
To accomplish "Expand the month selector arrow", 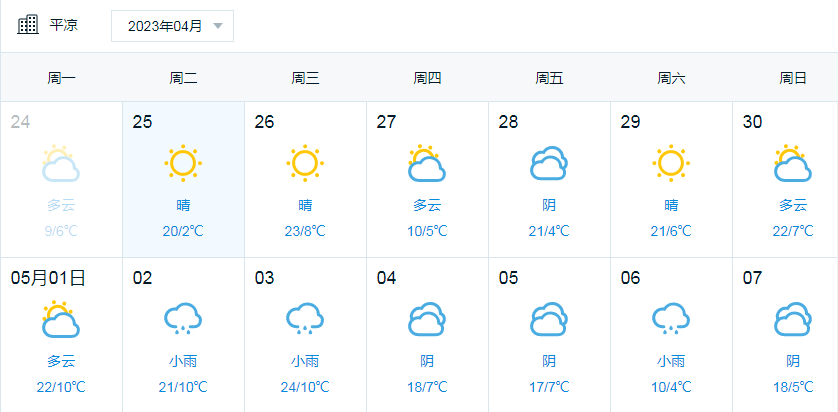I will 218,26.
